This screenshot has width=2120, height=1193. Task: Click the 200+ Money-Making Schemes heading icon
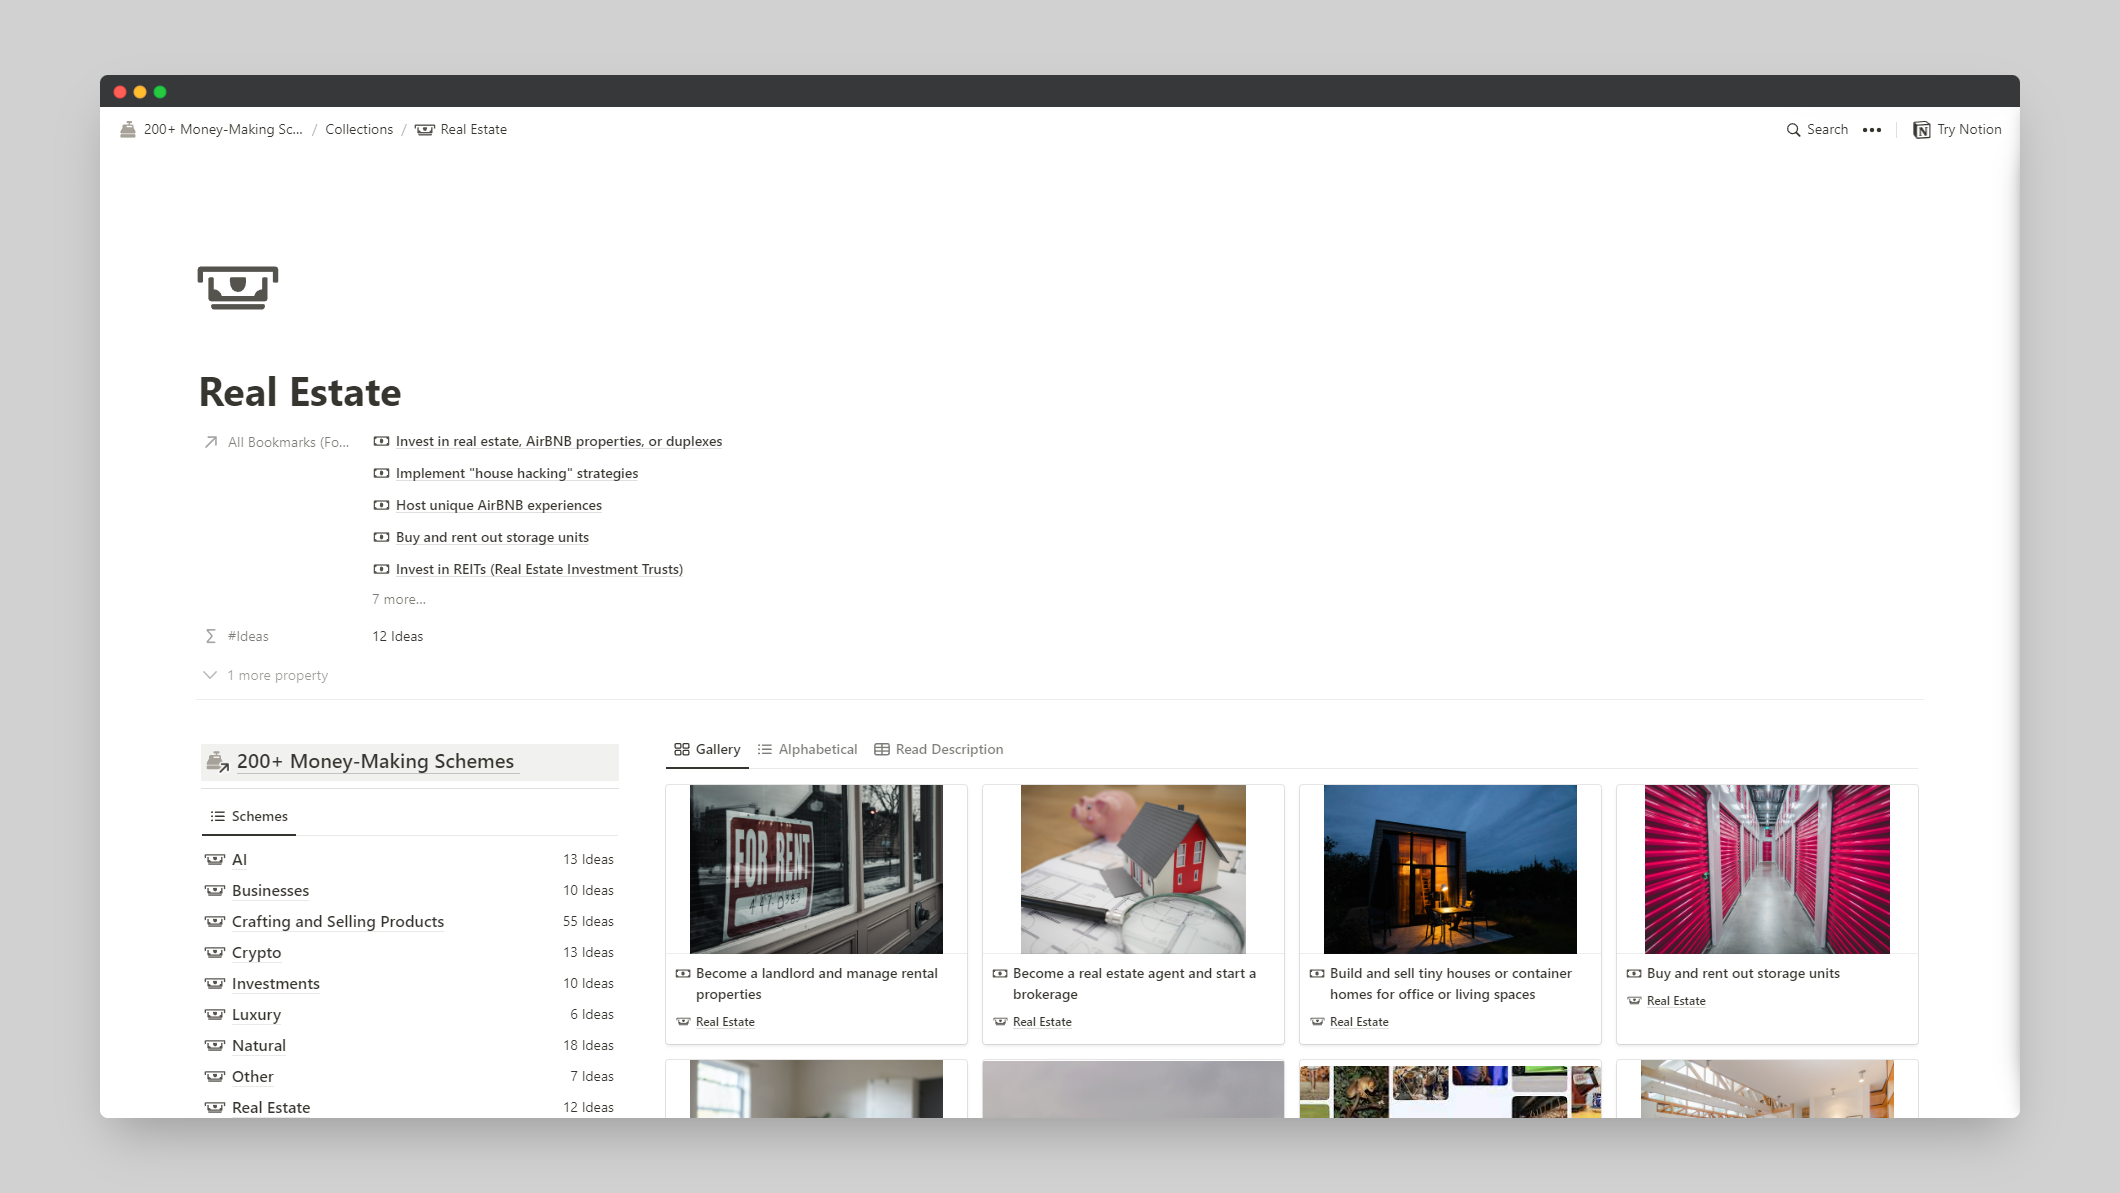(x=217, y=762)
